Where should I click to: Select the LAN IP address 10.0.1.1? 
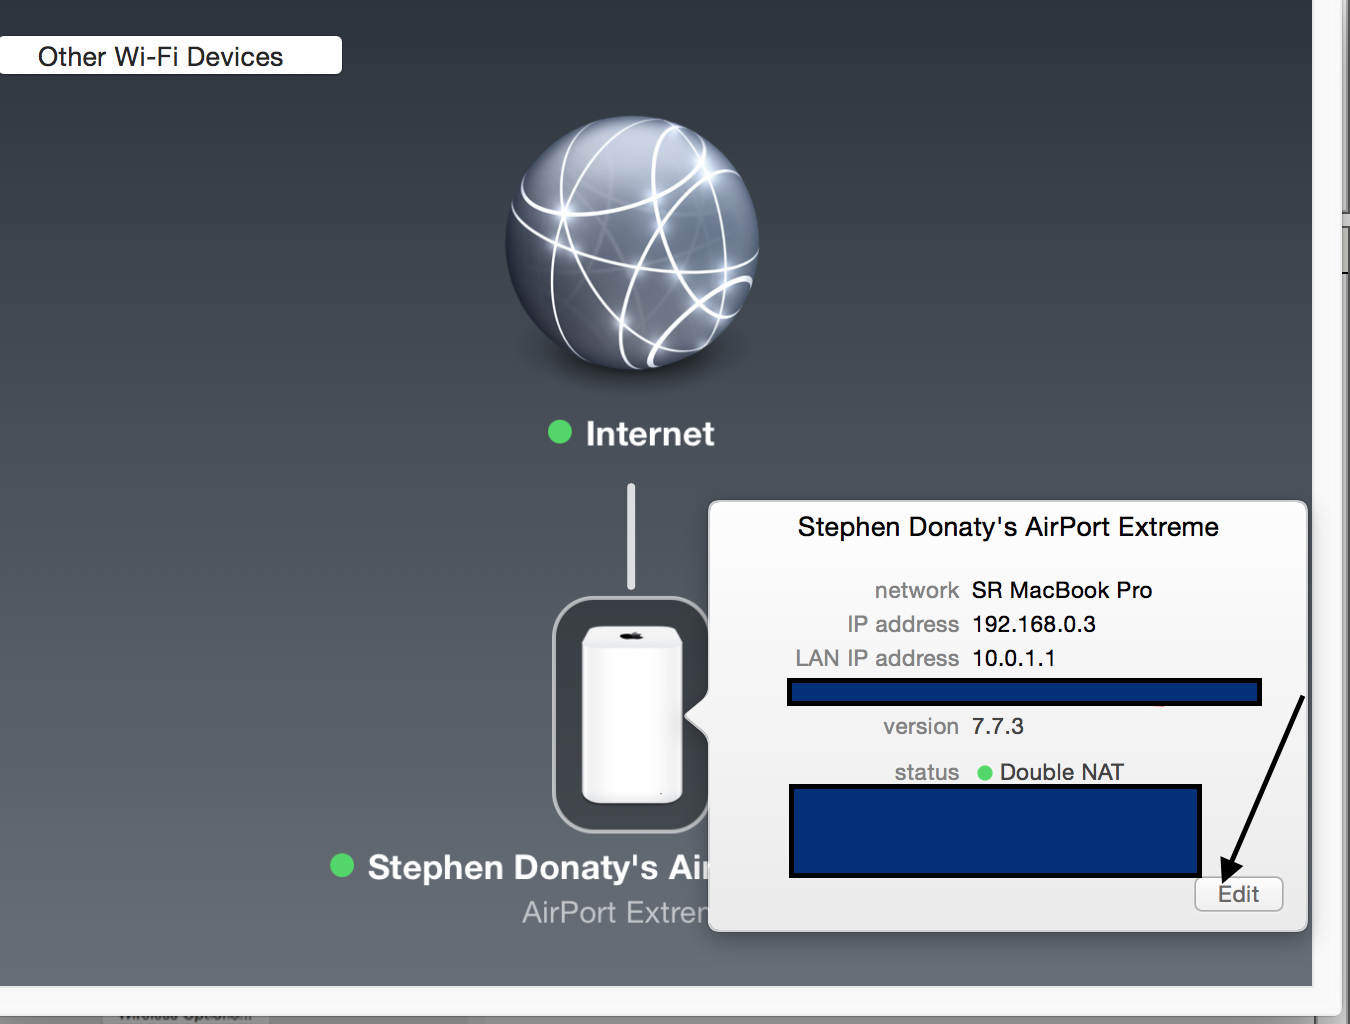click(1014, 658)
